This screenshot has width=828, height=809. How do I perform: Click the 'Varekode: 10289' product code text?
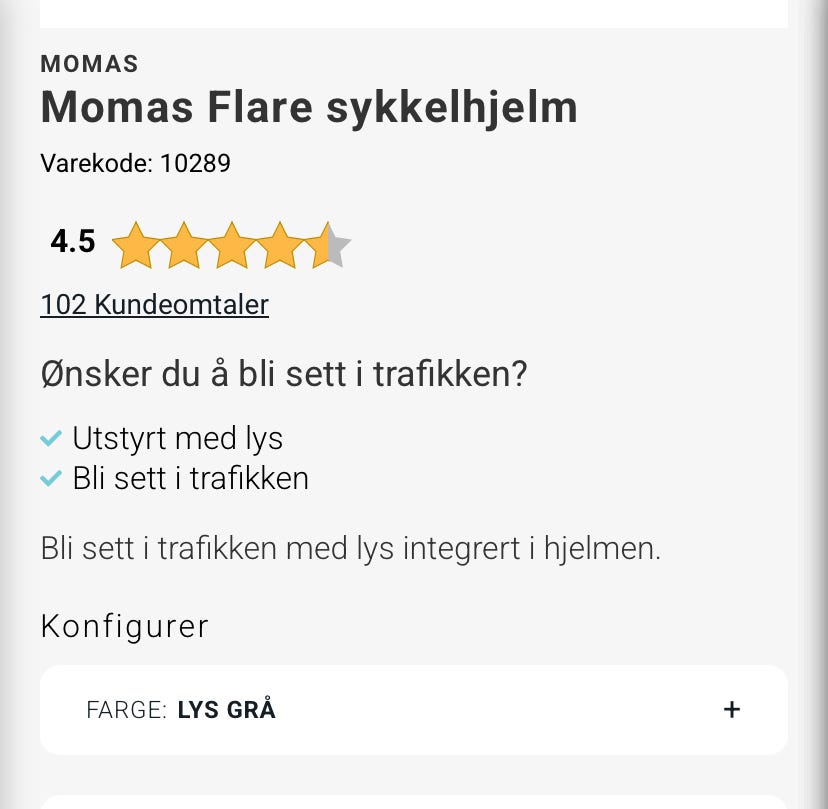point(135,163)
